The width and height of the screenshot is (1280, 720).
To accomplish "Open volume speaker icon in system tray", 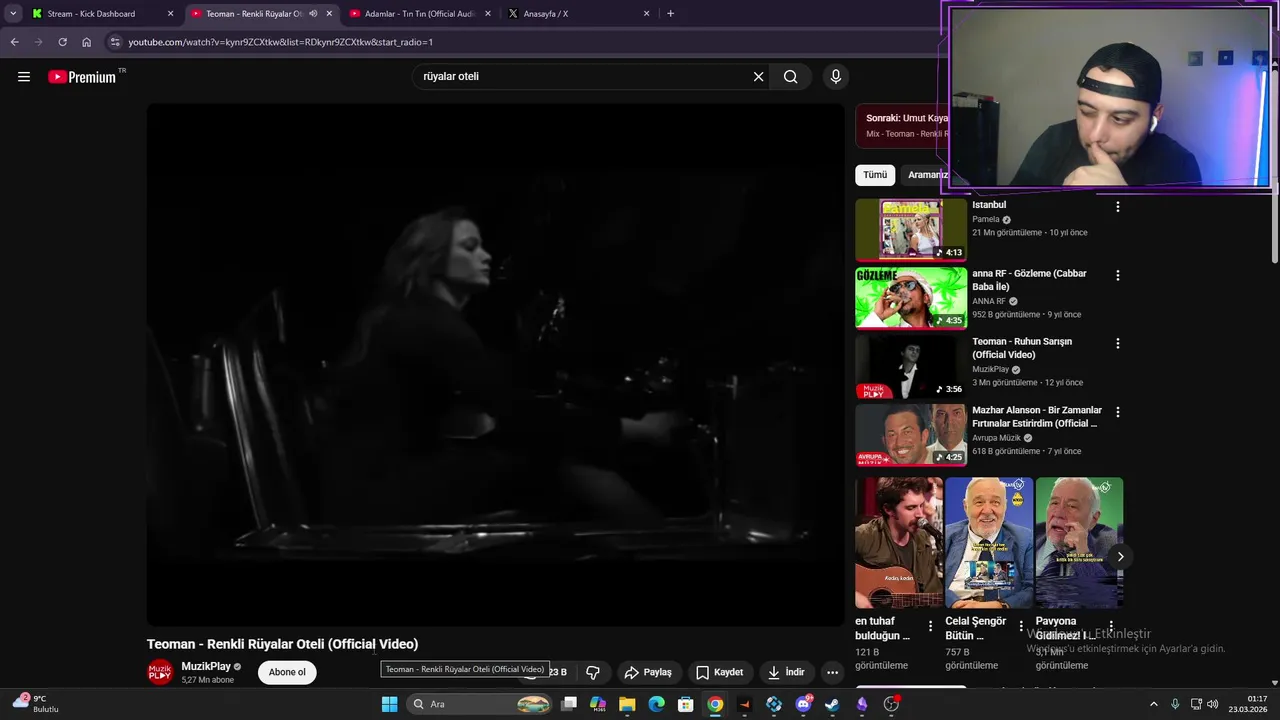I will point(1212,704).
